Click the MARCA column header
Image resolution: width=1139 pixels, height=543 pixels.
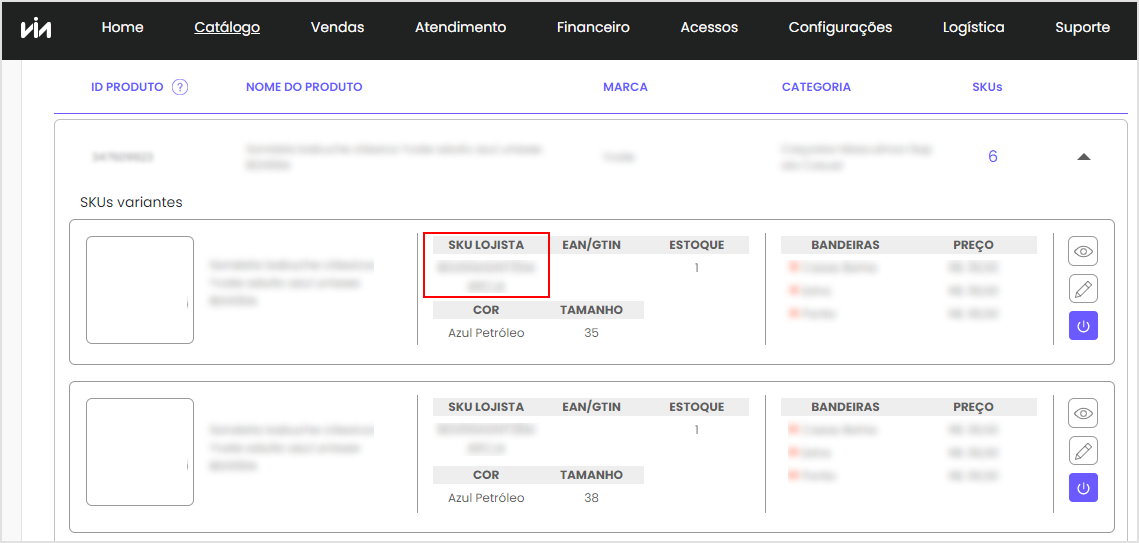(625, 87)
